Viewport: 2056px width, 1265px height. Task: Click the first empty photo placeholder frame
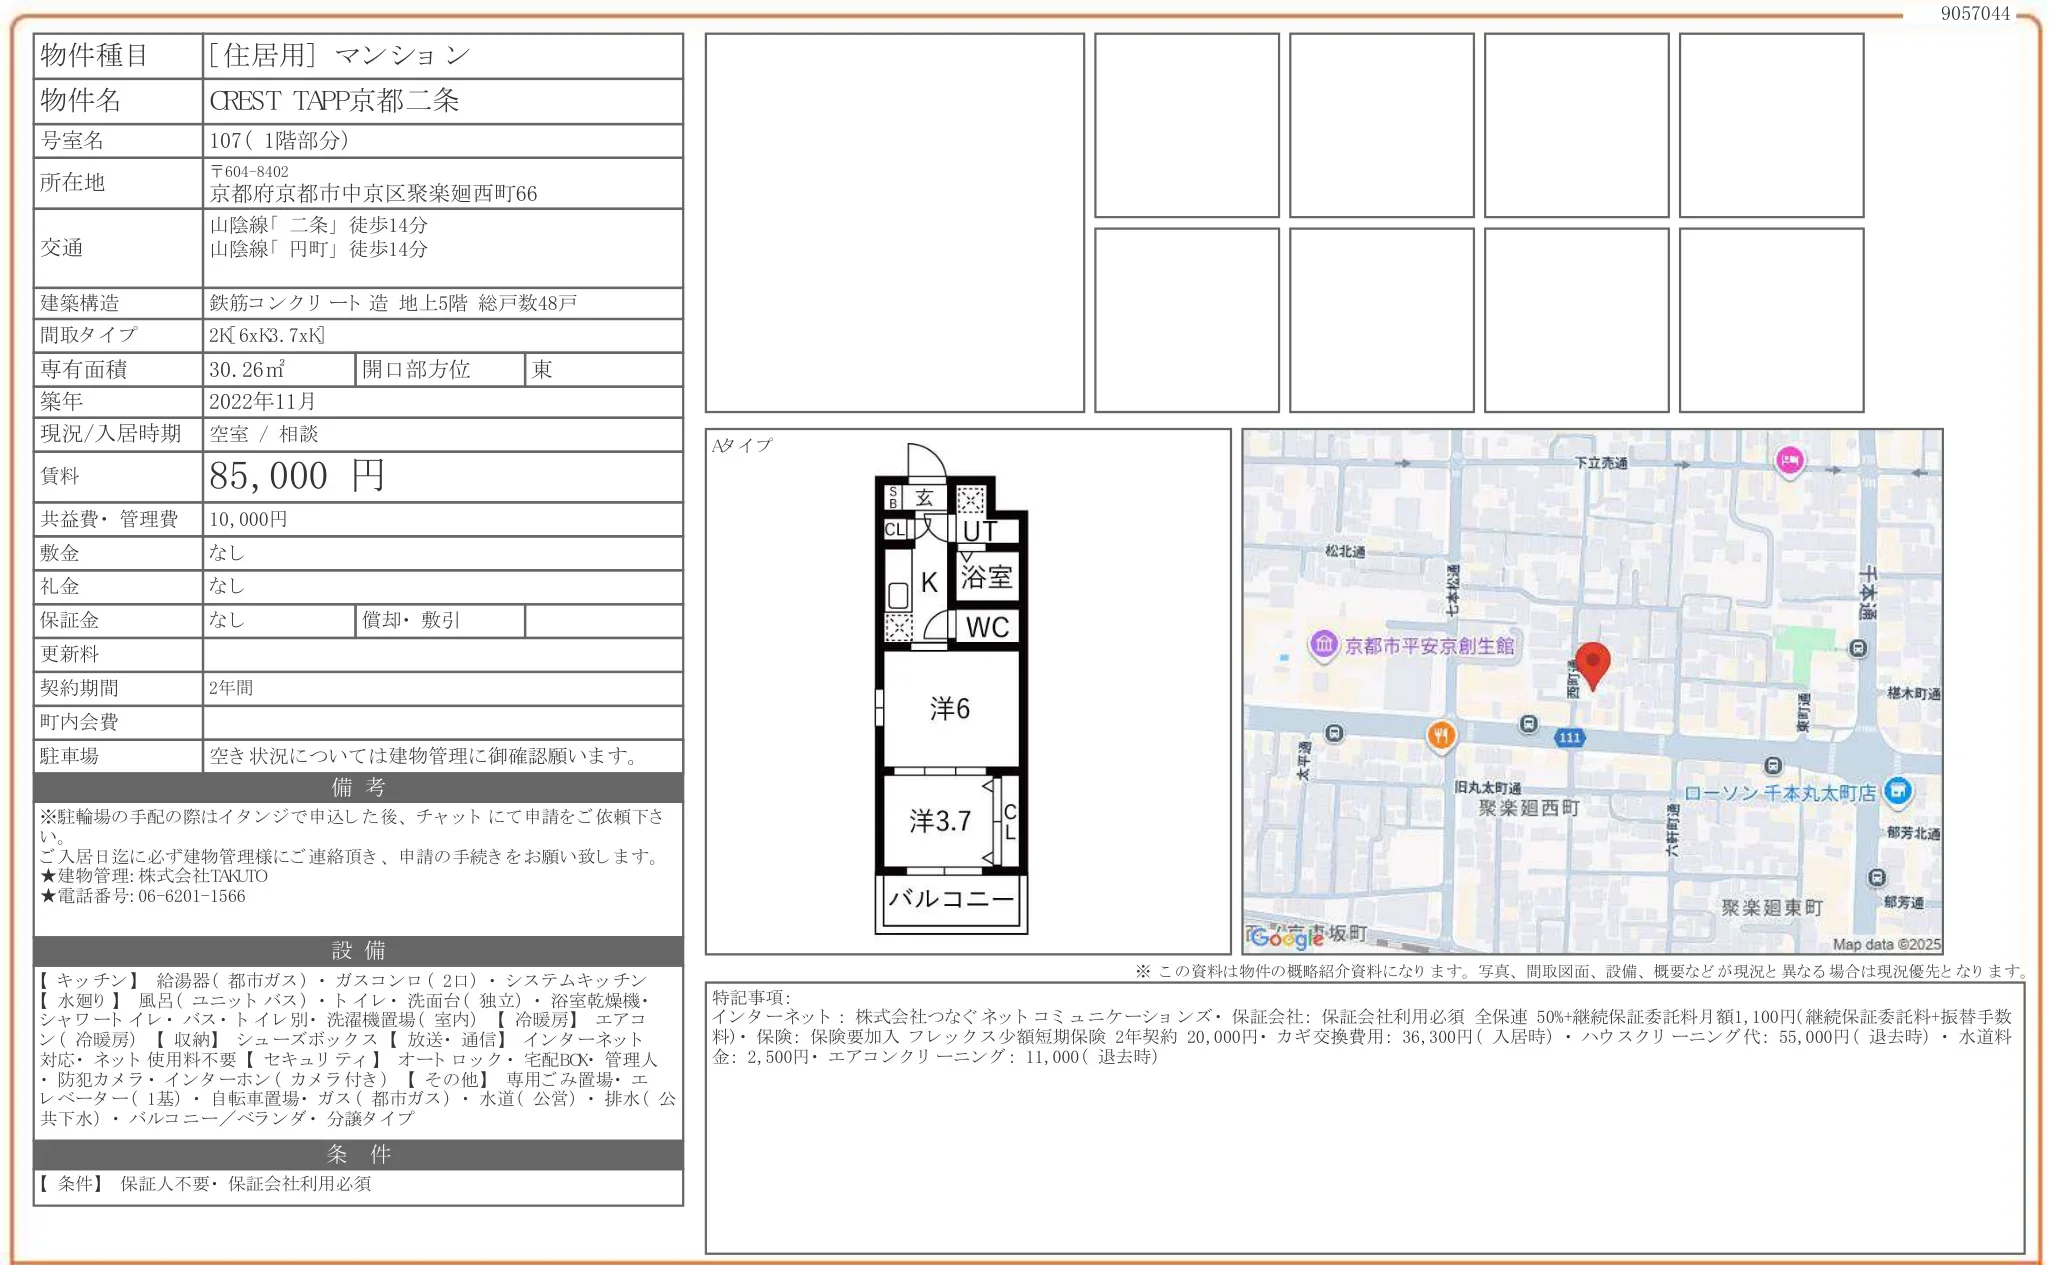coord(893,225)
